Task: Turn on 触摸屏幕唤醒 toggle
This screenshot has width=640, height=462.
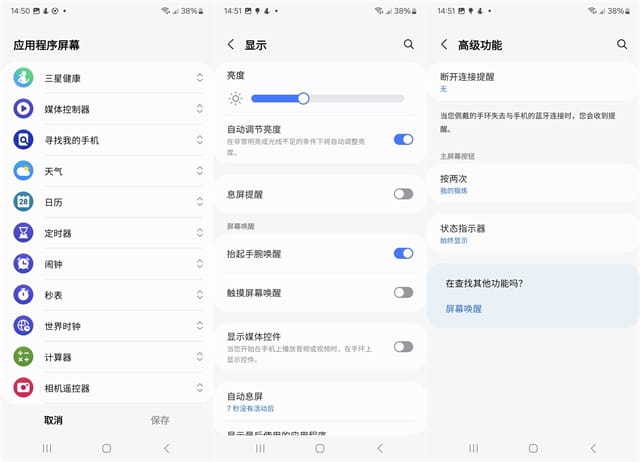Action: pos(403,292)
